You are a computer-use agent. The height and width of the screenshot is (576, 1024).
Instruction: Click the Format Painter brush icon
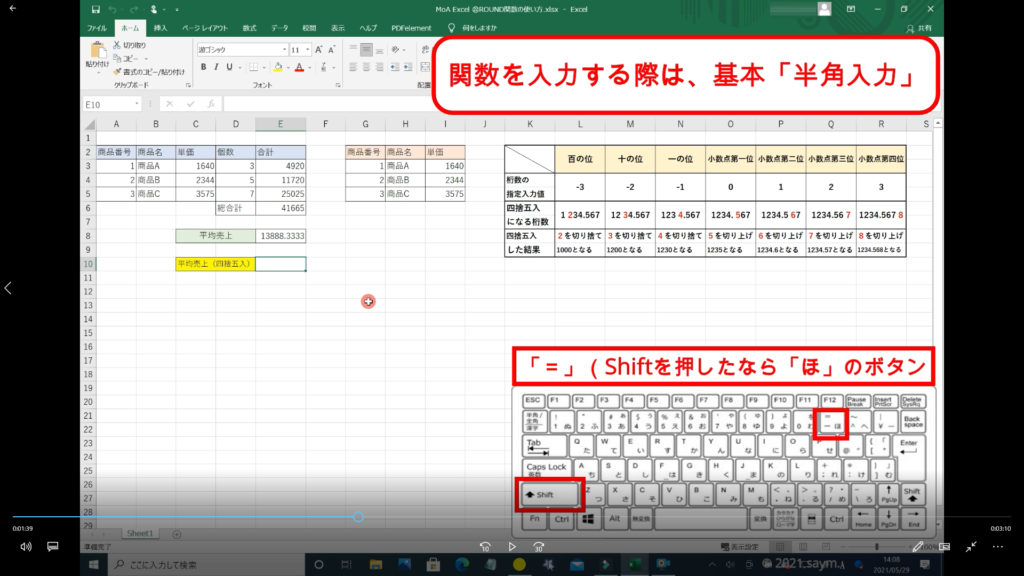pyautogui.click(x=118, y=72)
